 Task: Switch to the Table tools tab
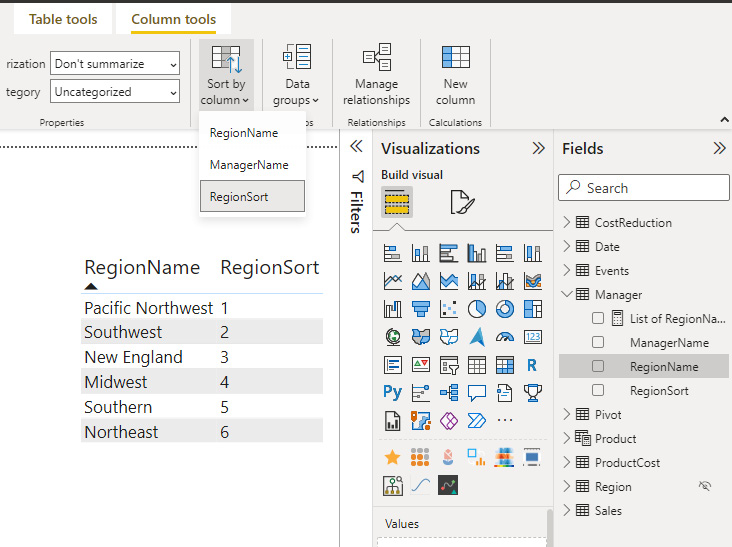click(63, 19)
